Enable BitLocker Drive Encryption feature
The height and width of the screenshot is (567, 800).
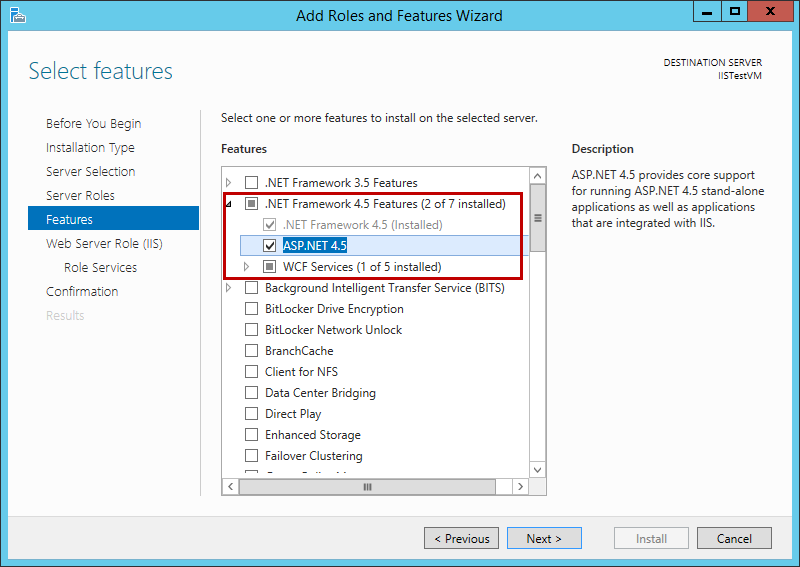(x=251, y=309)
